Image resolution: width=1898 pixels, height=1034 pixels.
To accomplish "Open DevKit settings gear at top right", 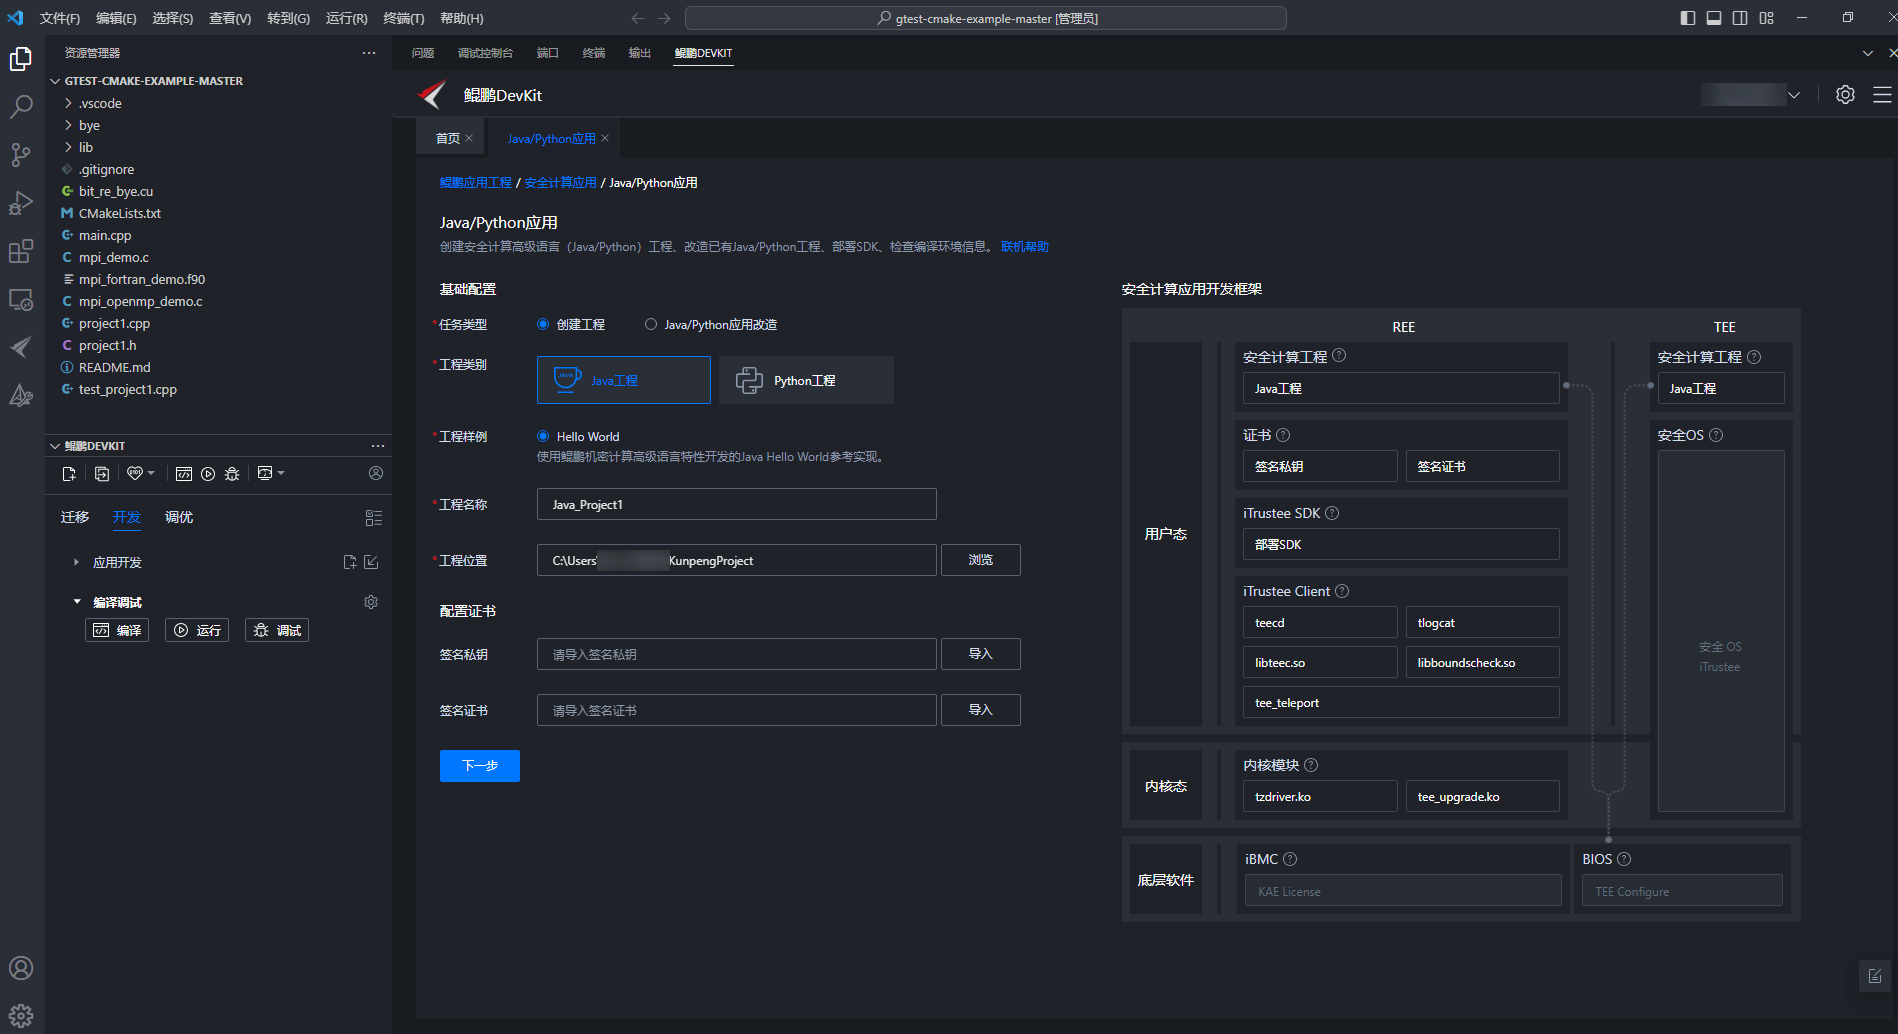I will coord(1845,94).
